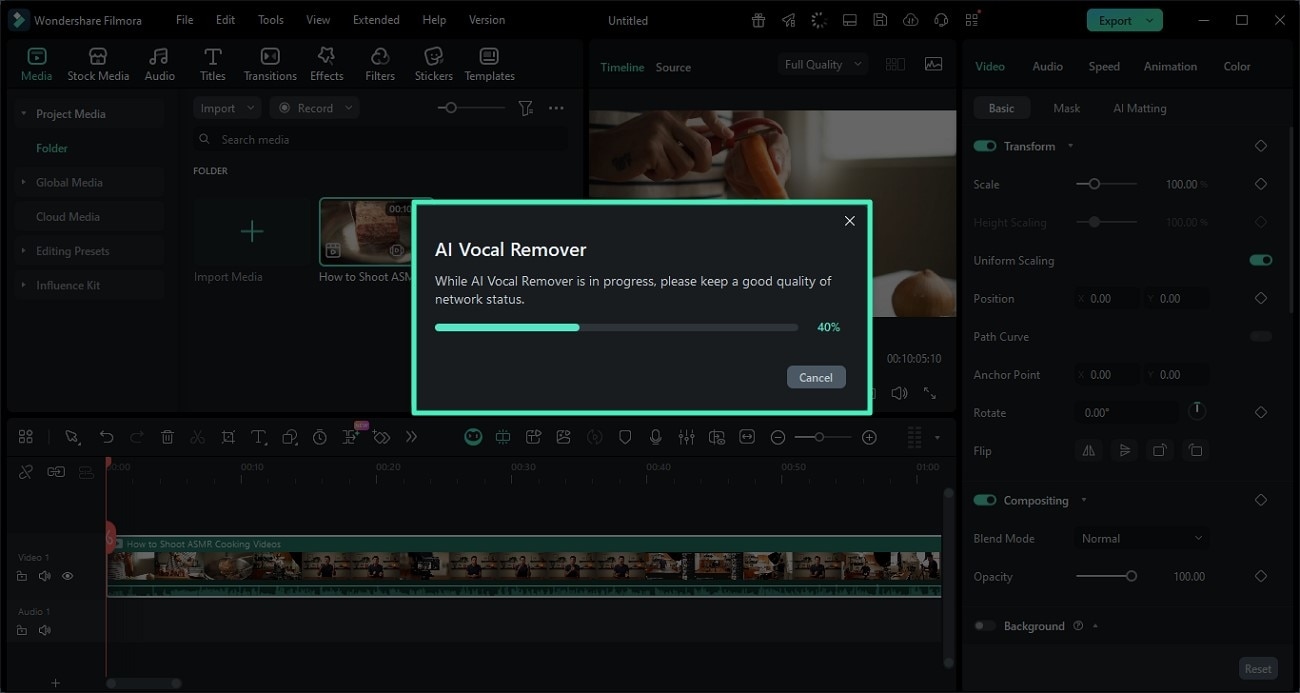The width and height of the screenshot is (1300, 693).
Task: Undo the last action
Action: 107,437
